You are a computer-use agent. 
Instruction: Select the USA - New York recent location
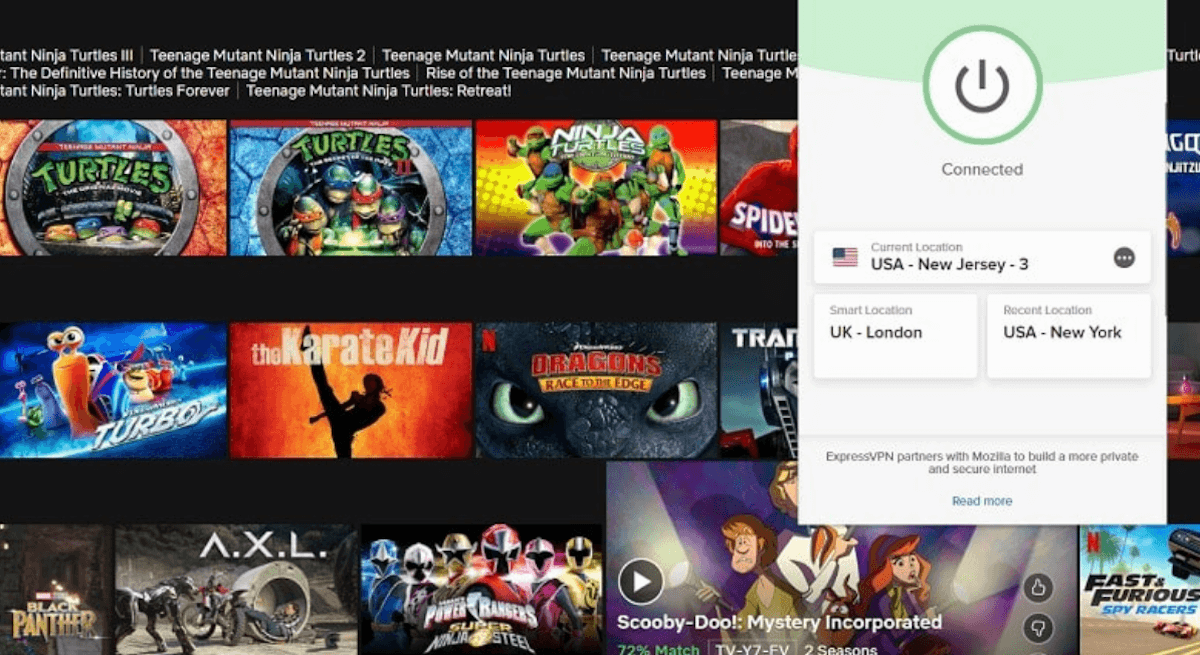tap(1068, 336)
